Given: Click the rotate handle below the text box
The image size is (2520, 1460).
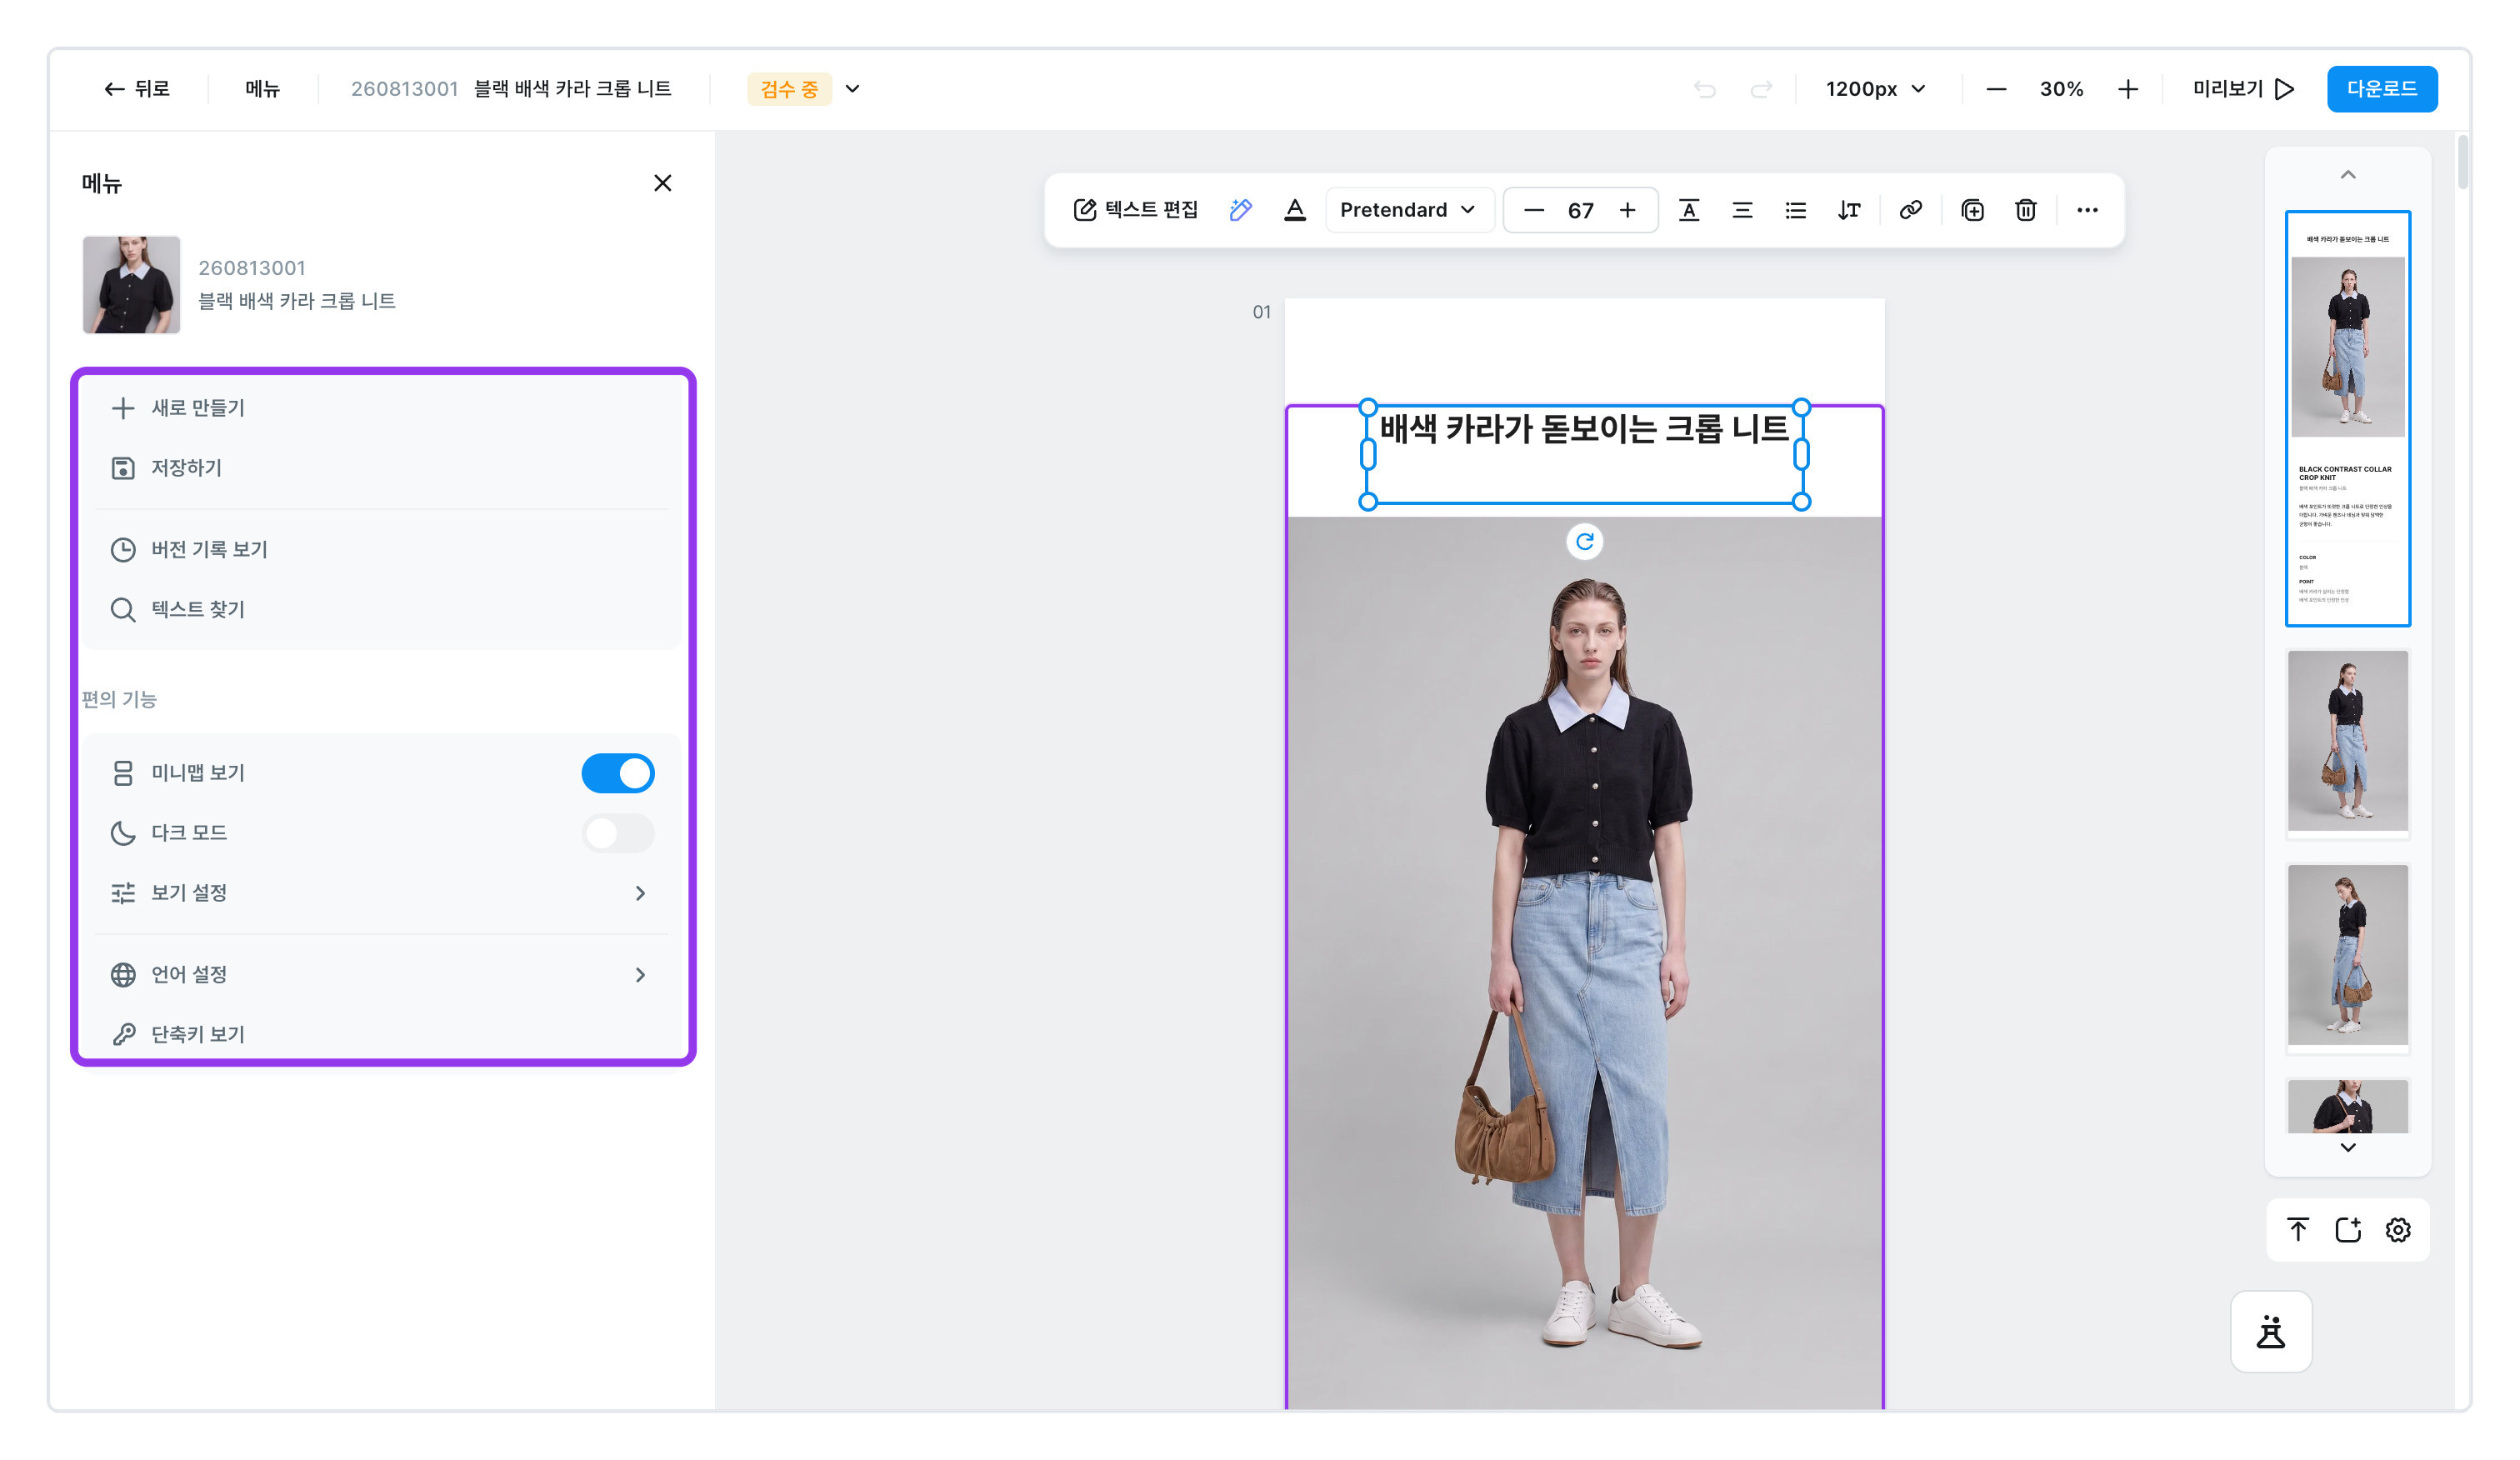Looking at the screenshot, I should tap(1585, 542).
